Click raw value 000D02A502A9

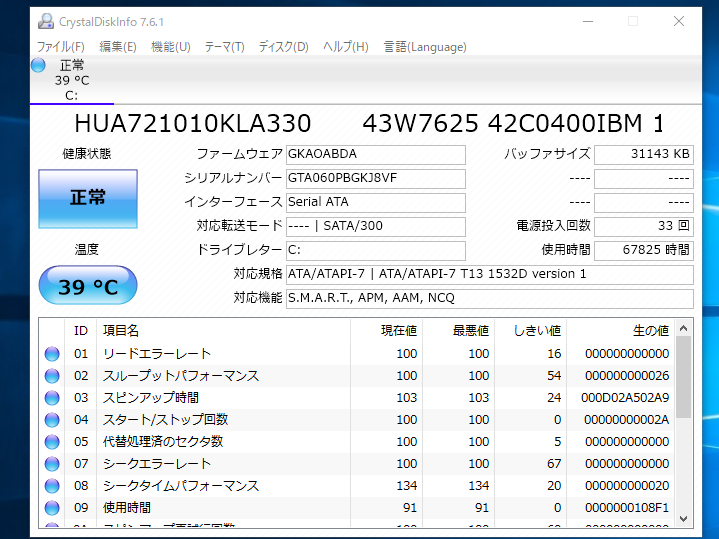point(625,398)
